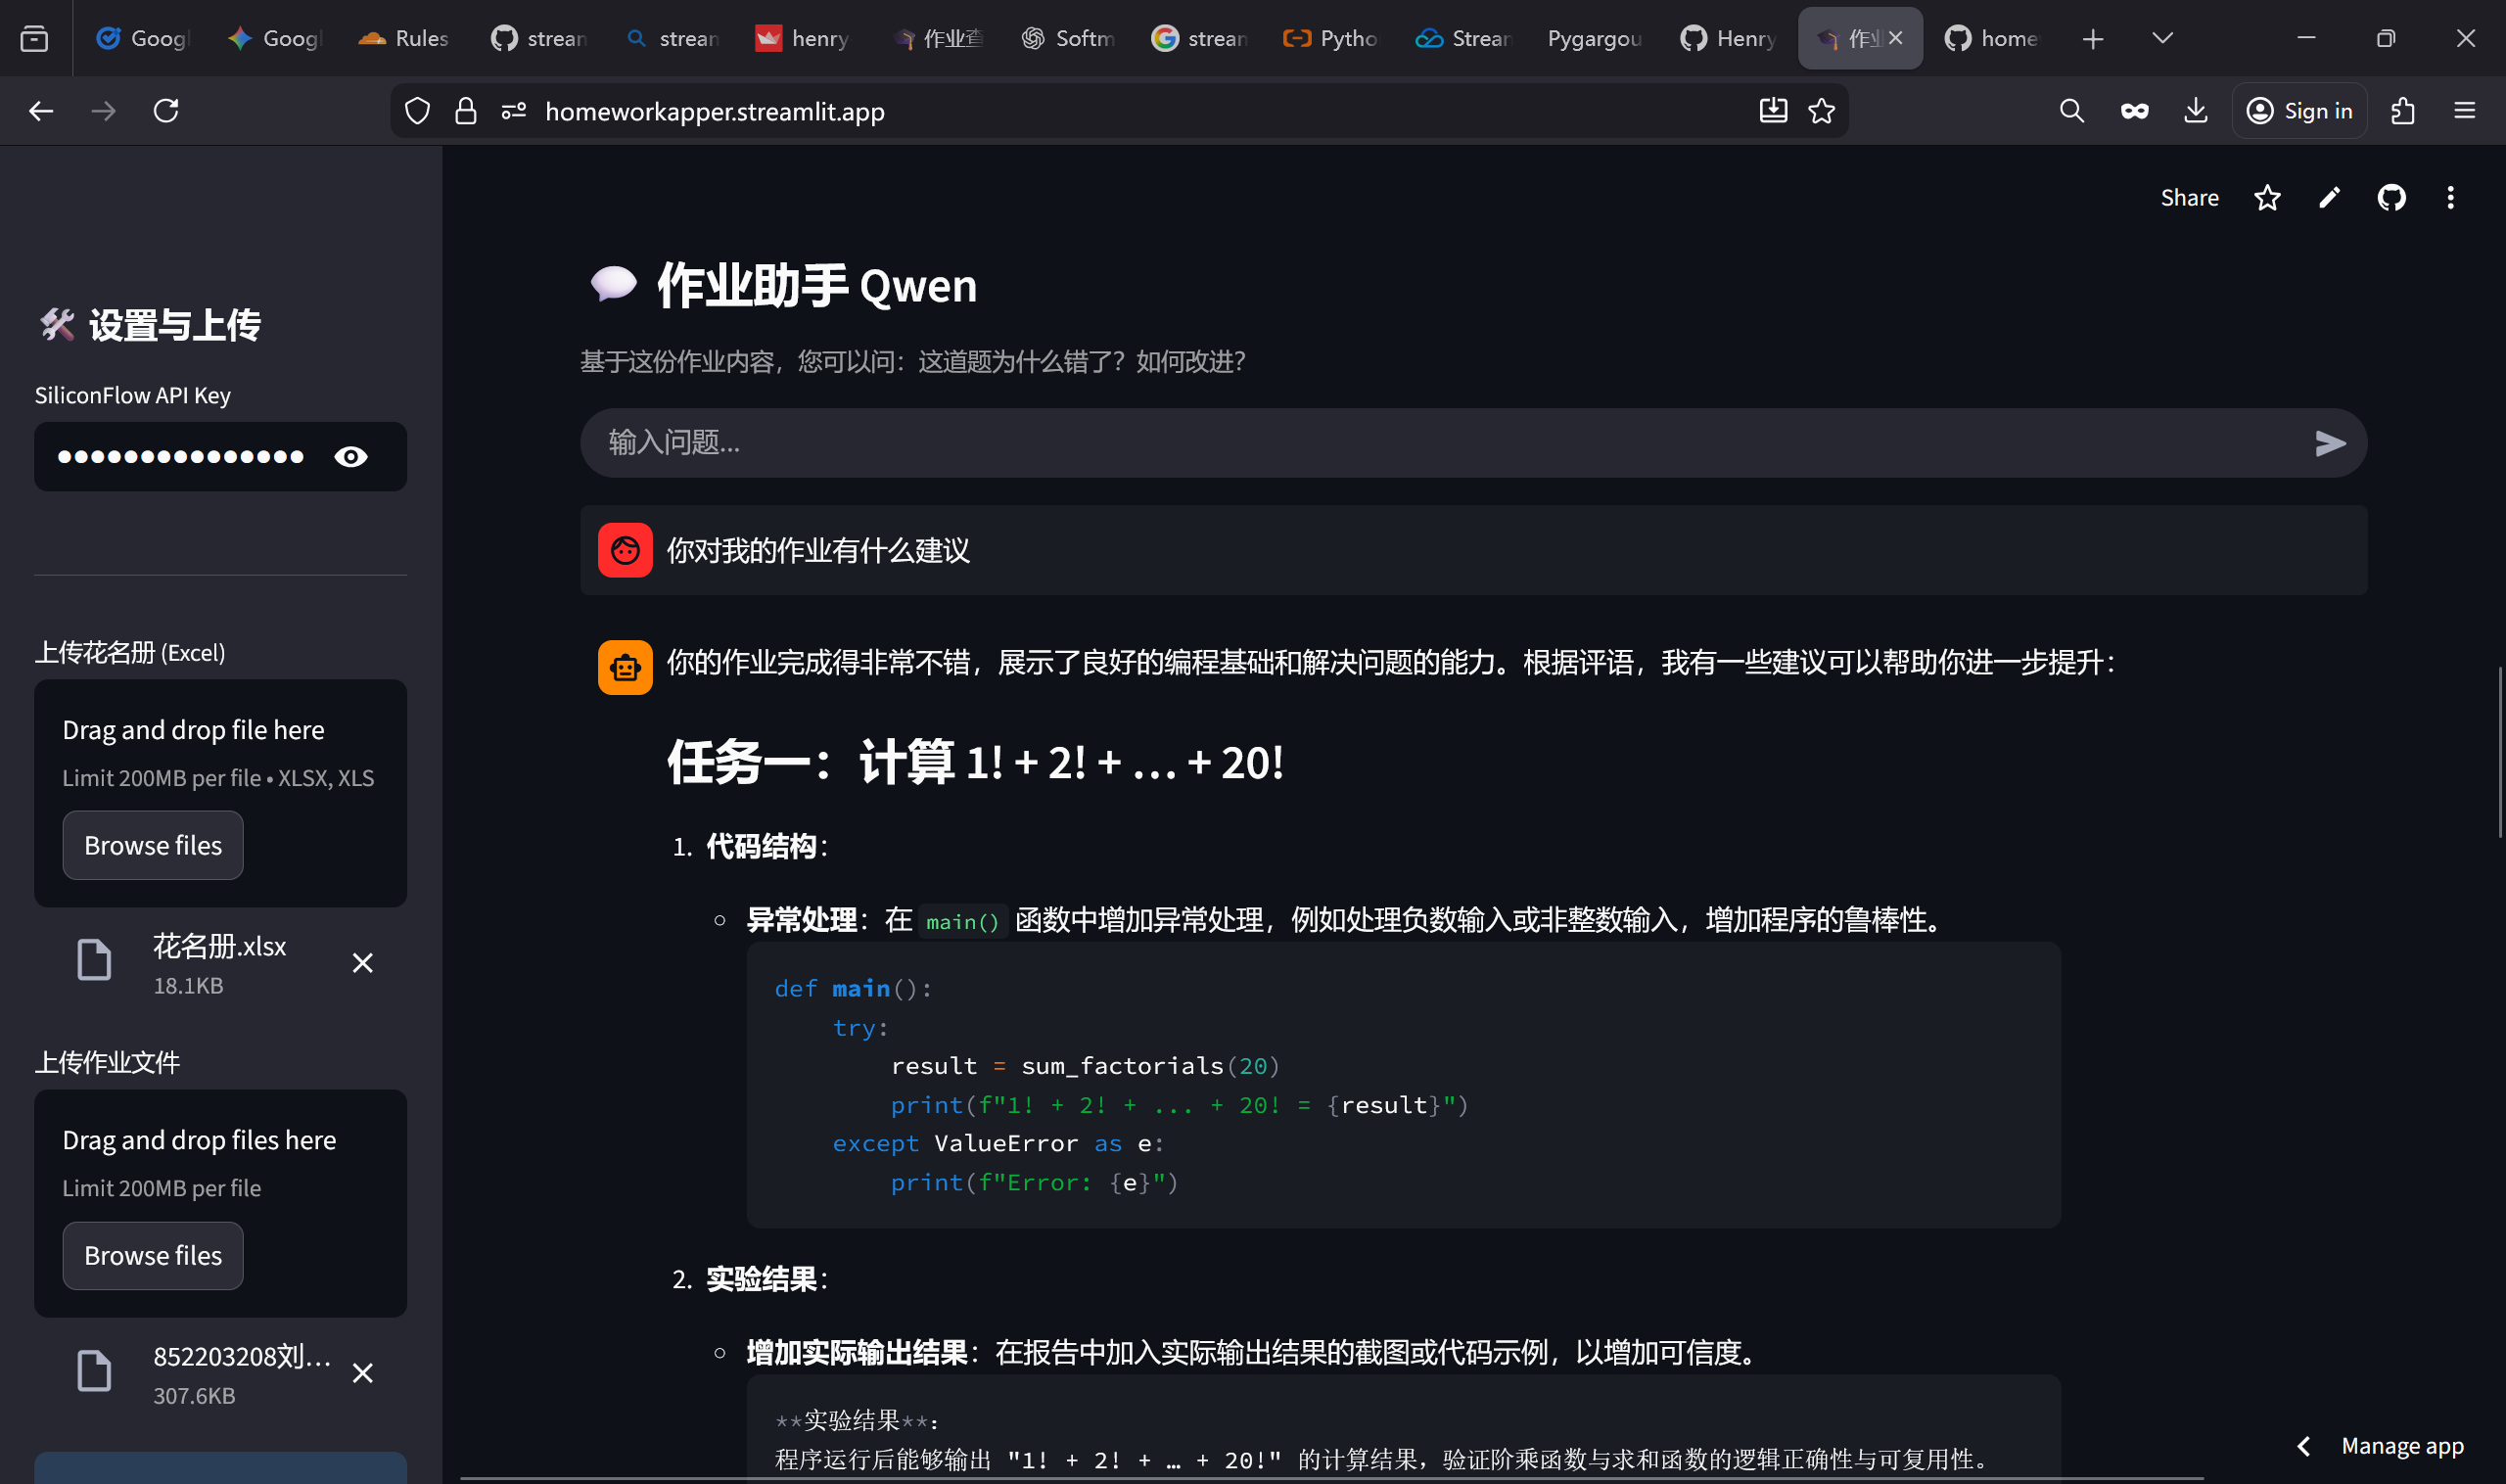This screenshot has width=2506, height=1484.
Task: Click the pencil edit app icon
Action: pos(2329,198)
